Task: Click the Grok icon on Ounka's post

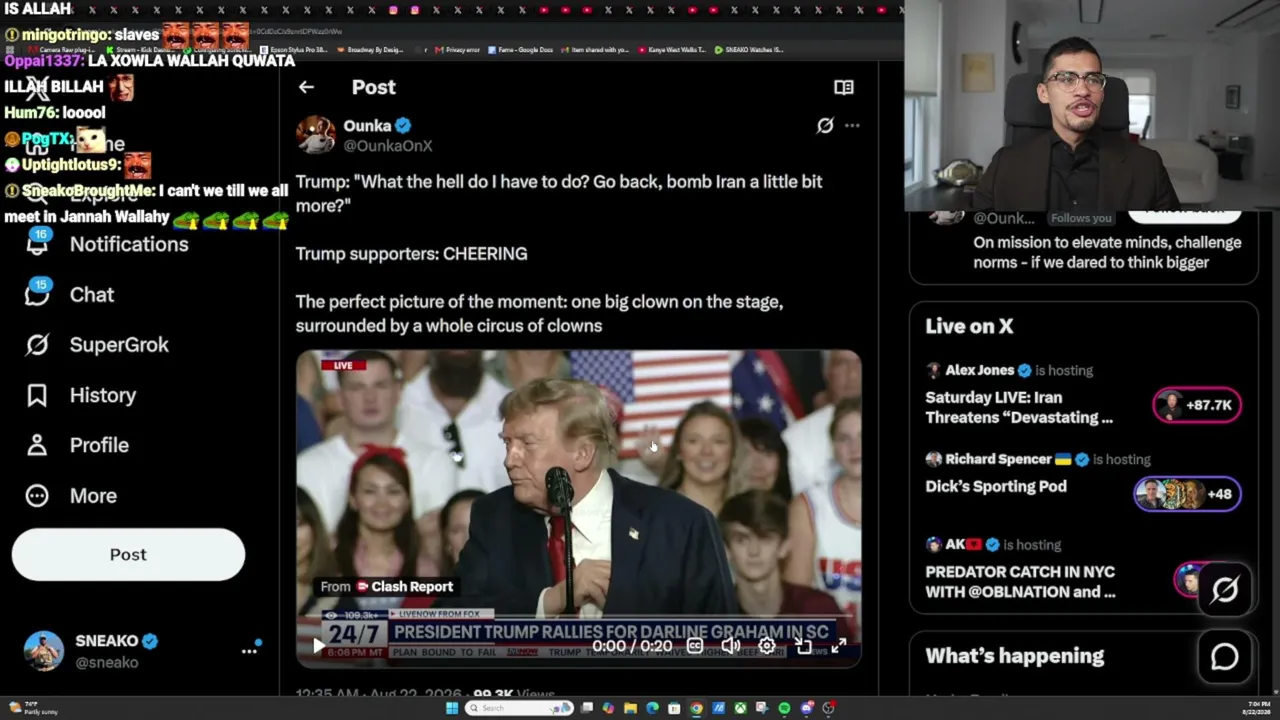Action: (825, 126)
